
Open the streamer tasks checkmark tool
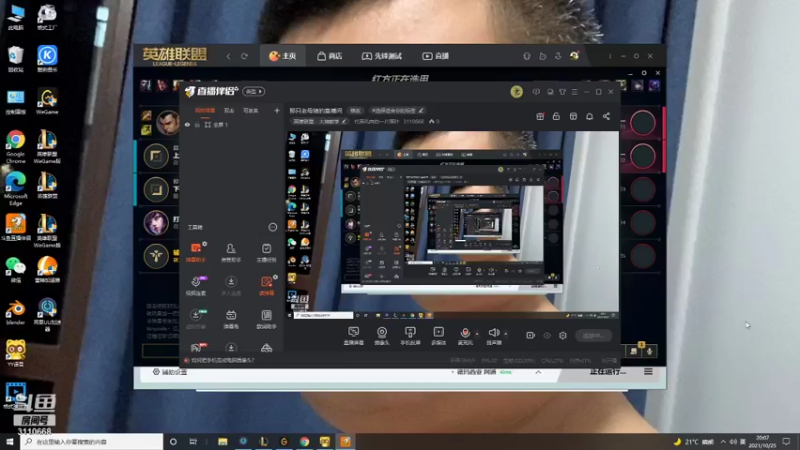click(266, 252)
